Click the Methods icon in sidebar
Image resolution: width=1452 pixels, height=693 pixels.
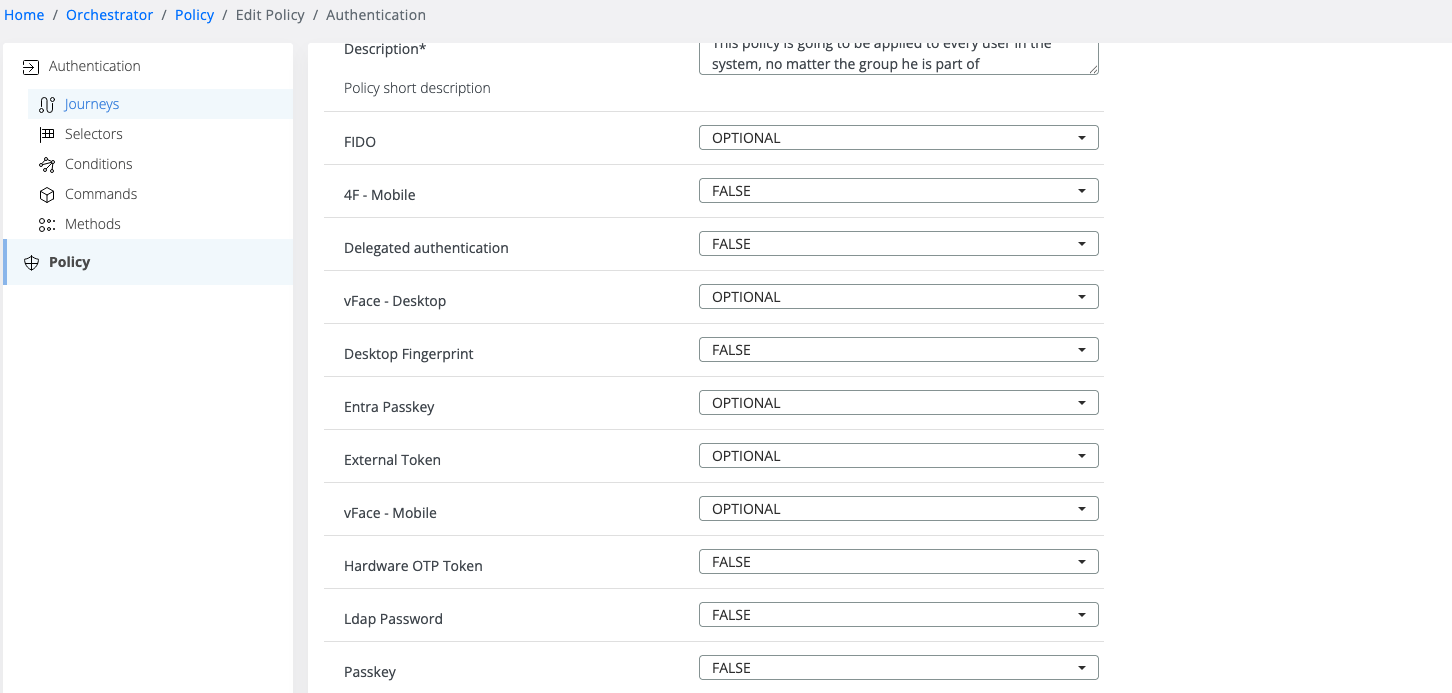pyautogui.click(x=46, y=224)
